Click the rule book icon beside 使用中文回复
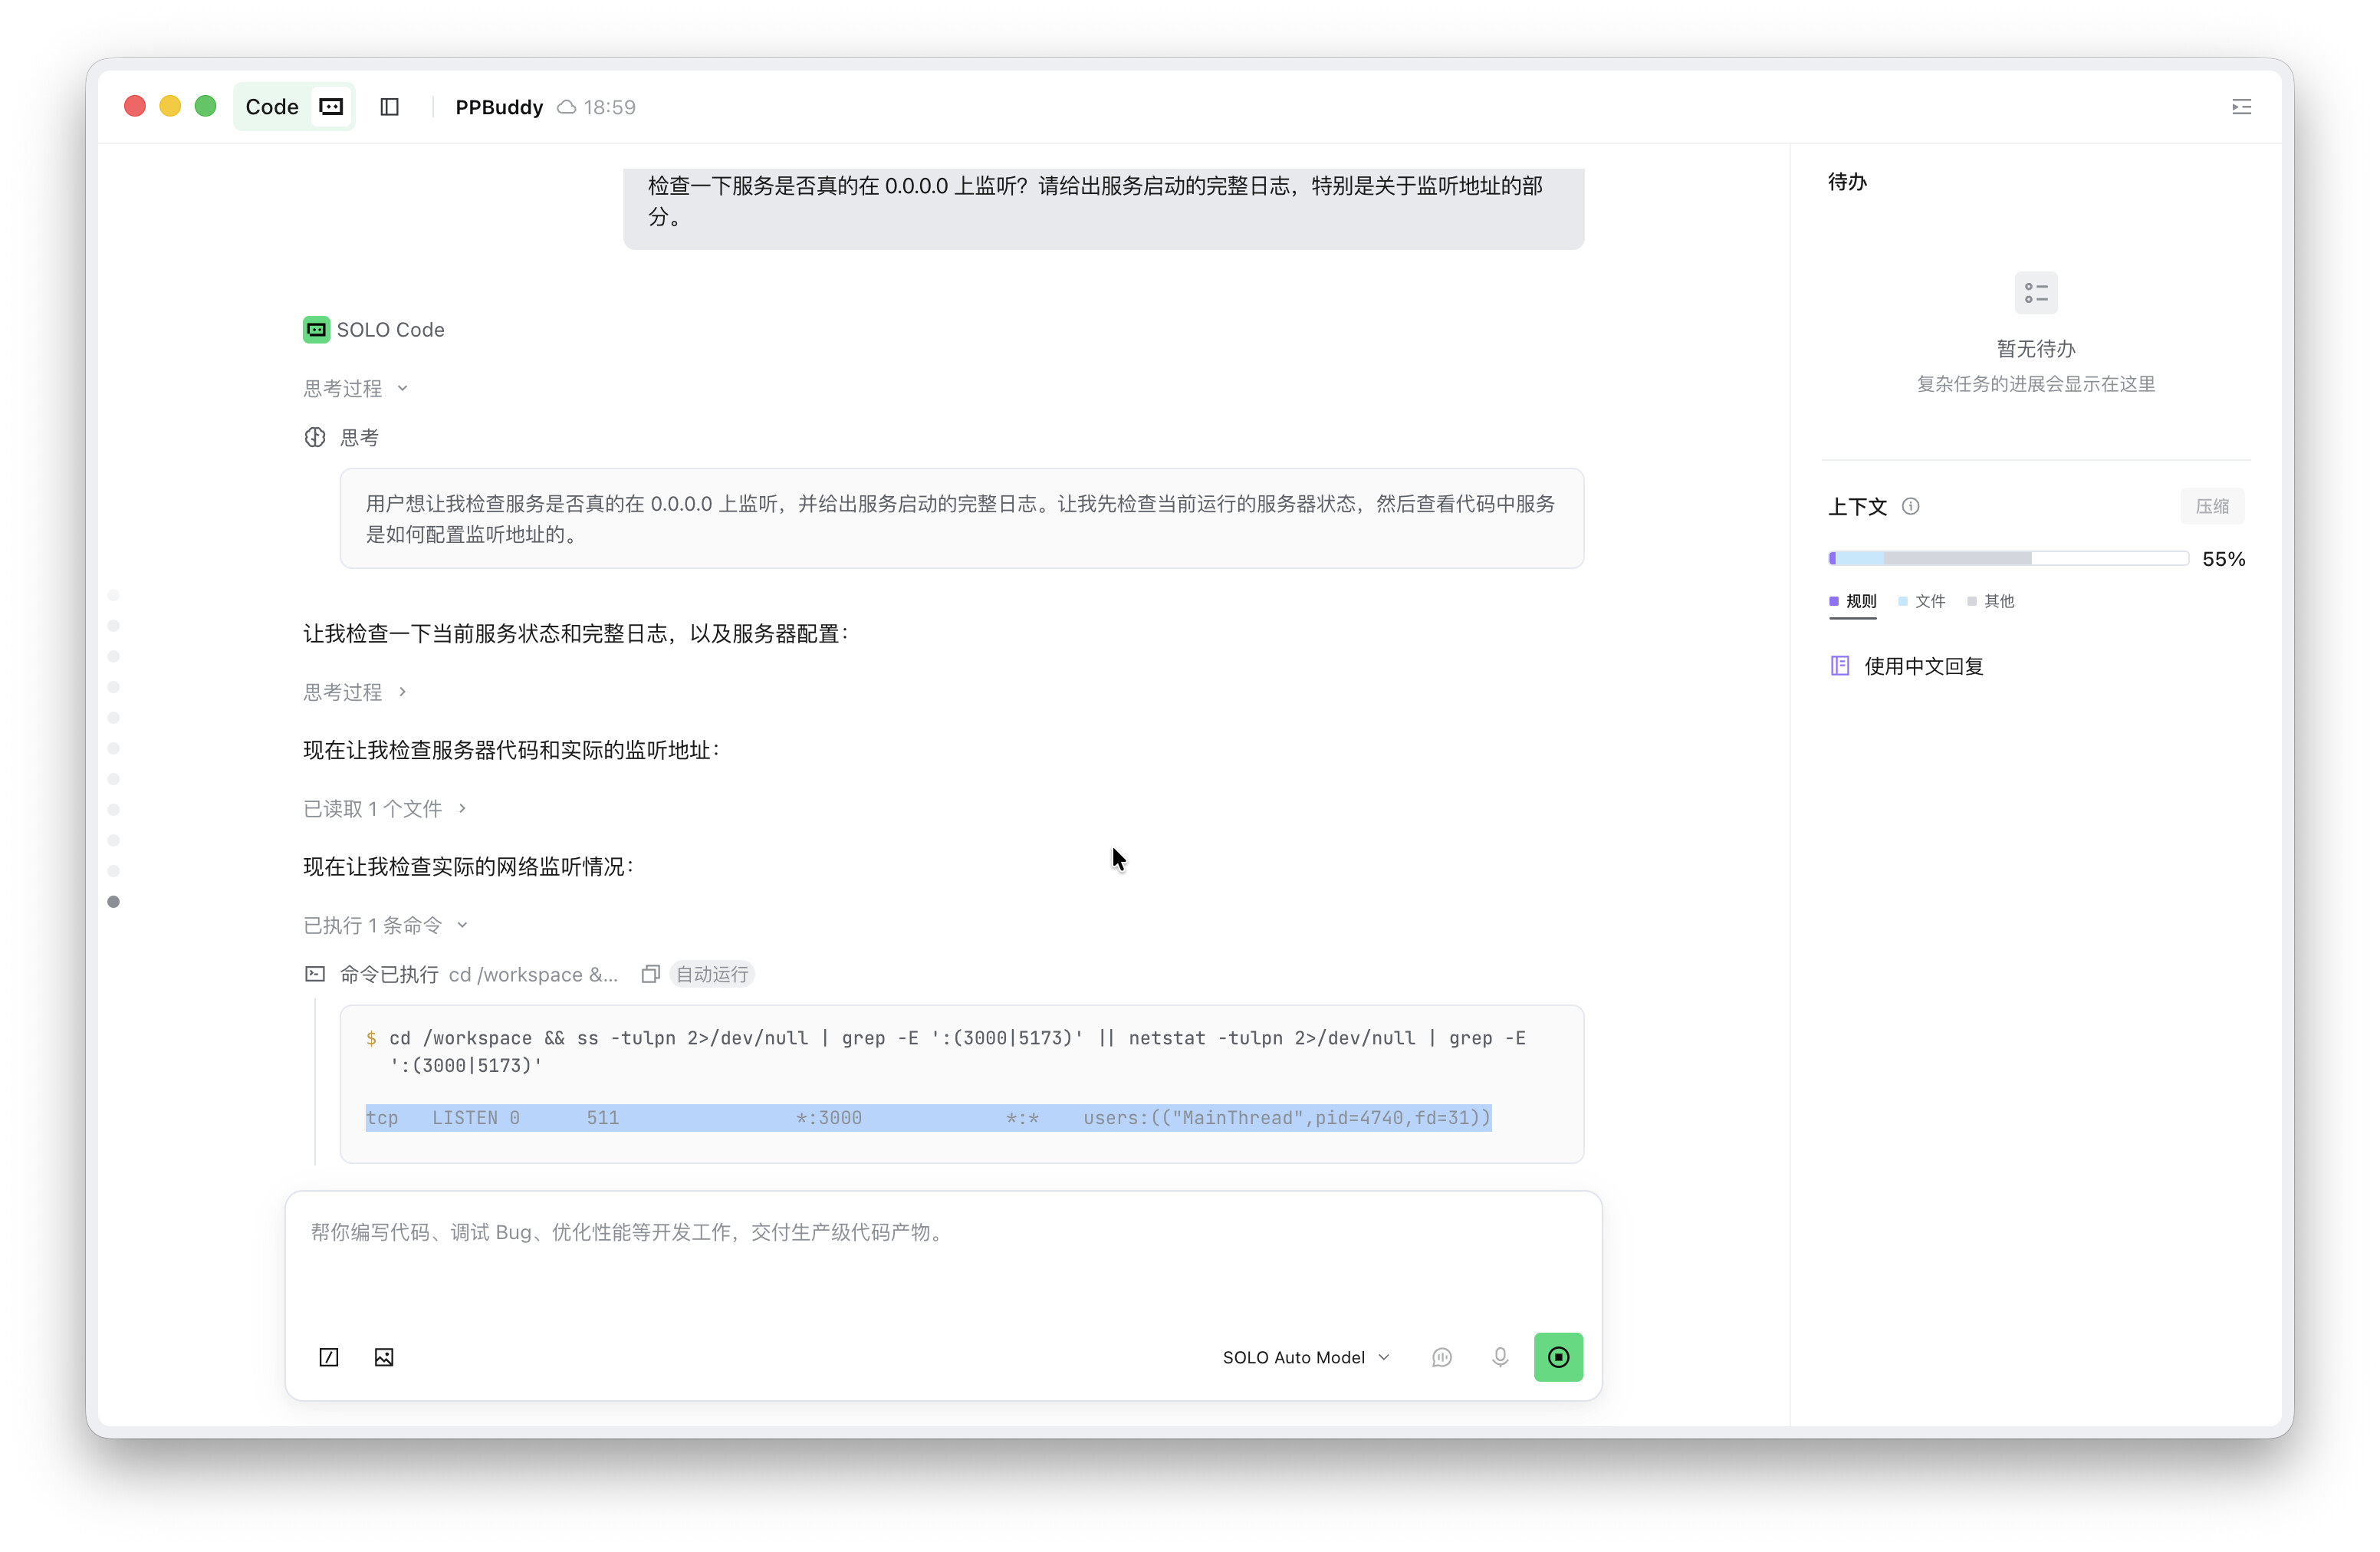This screenshot has height=1552, width=2380. (x=1840, y=666)
